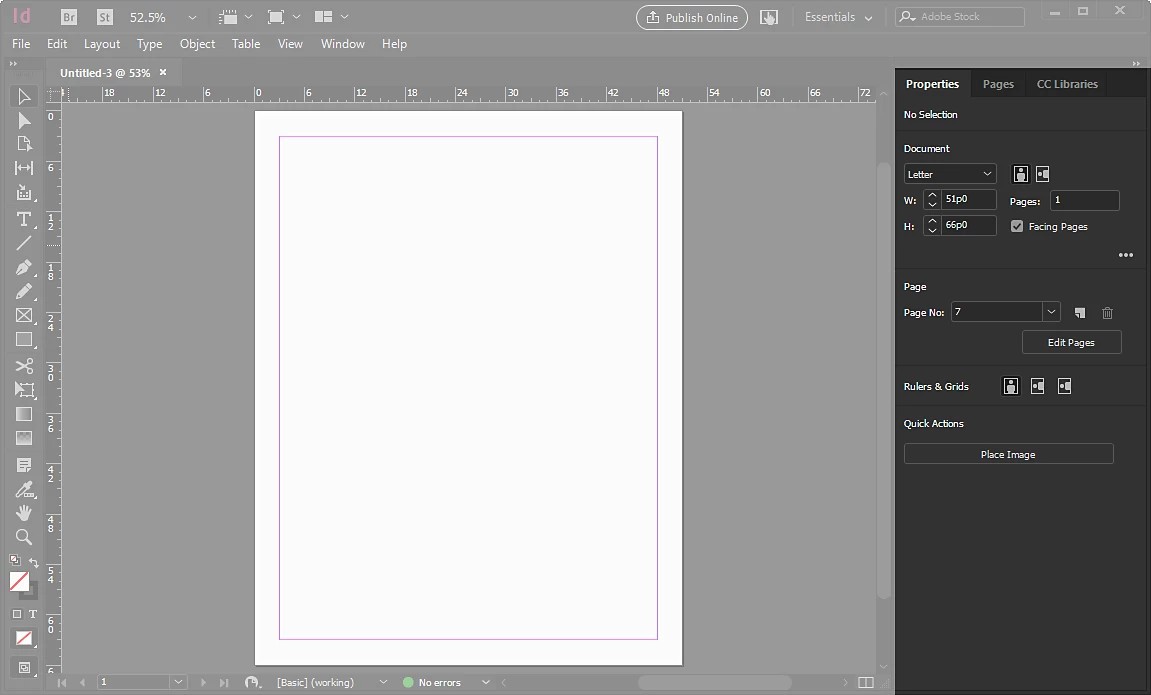Image resolution: width=1151 pixels, height=695 pixels.
Task: Open the Essentials workspace dropdown
Action: [838, 17]
